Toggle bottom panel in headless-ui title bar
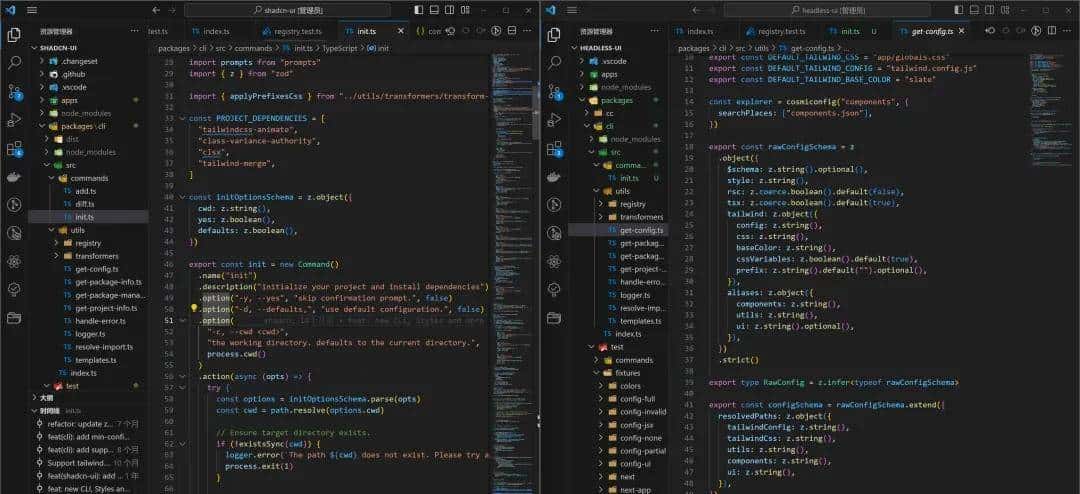The image size is (1080, 494). [974, 10]
